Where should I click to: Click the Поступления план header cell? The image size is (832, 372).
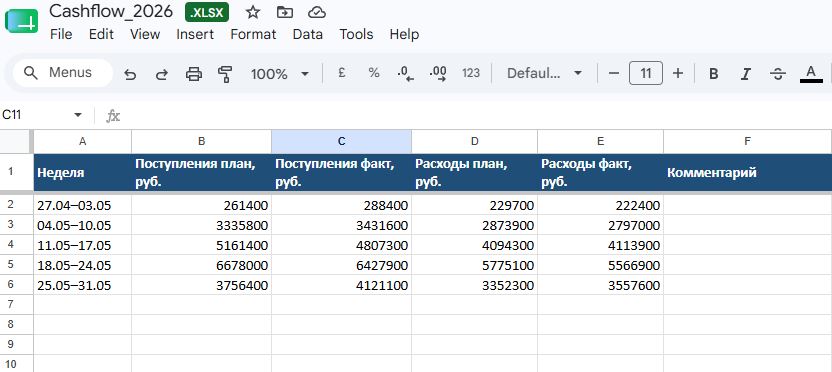coord(202,172)
